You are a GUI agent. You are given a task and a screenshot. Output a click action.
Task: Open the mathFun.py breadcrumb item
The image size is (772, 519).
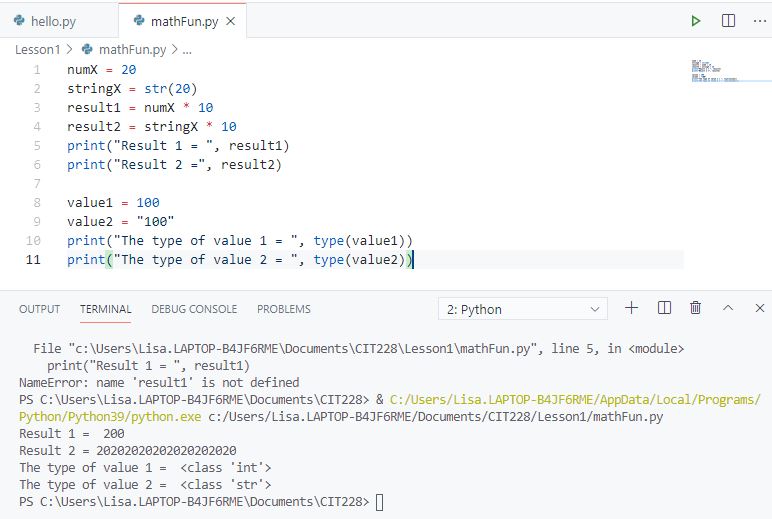click(132, 50)
